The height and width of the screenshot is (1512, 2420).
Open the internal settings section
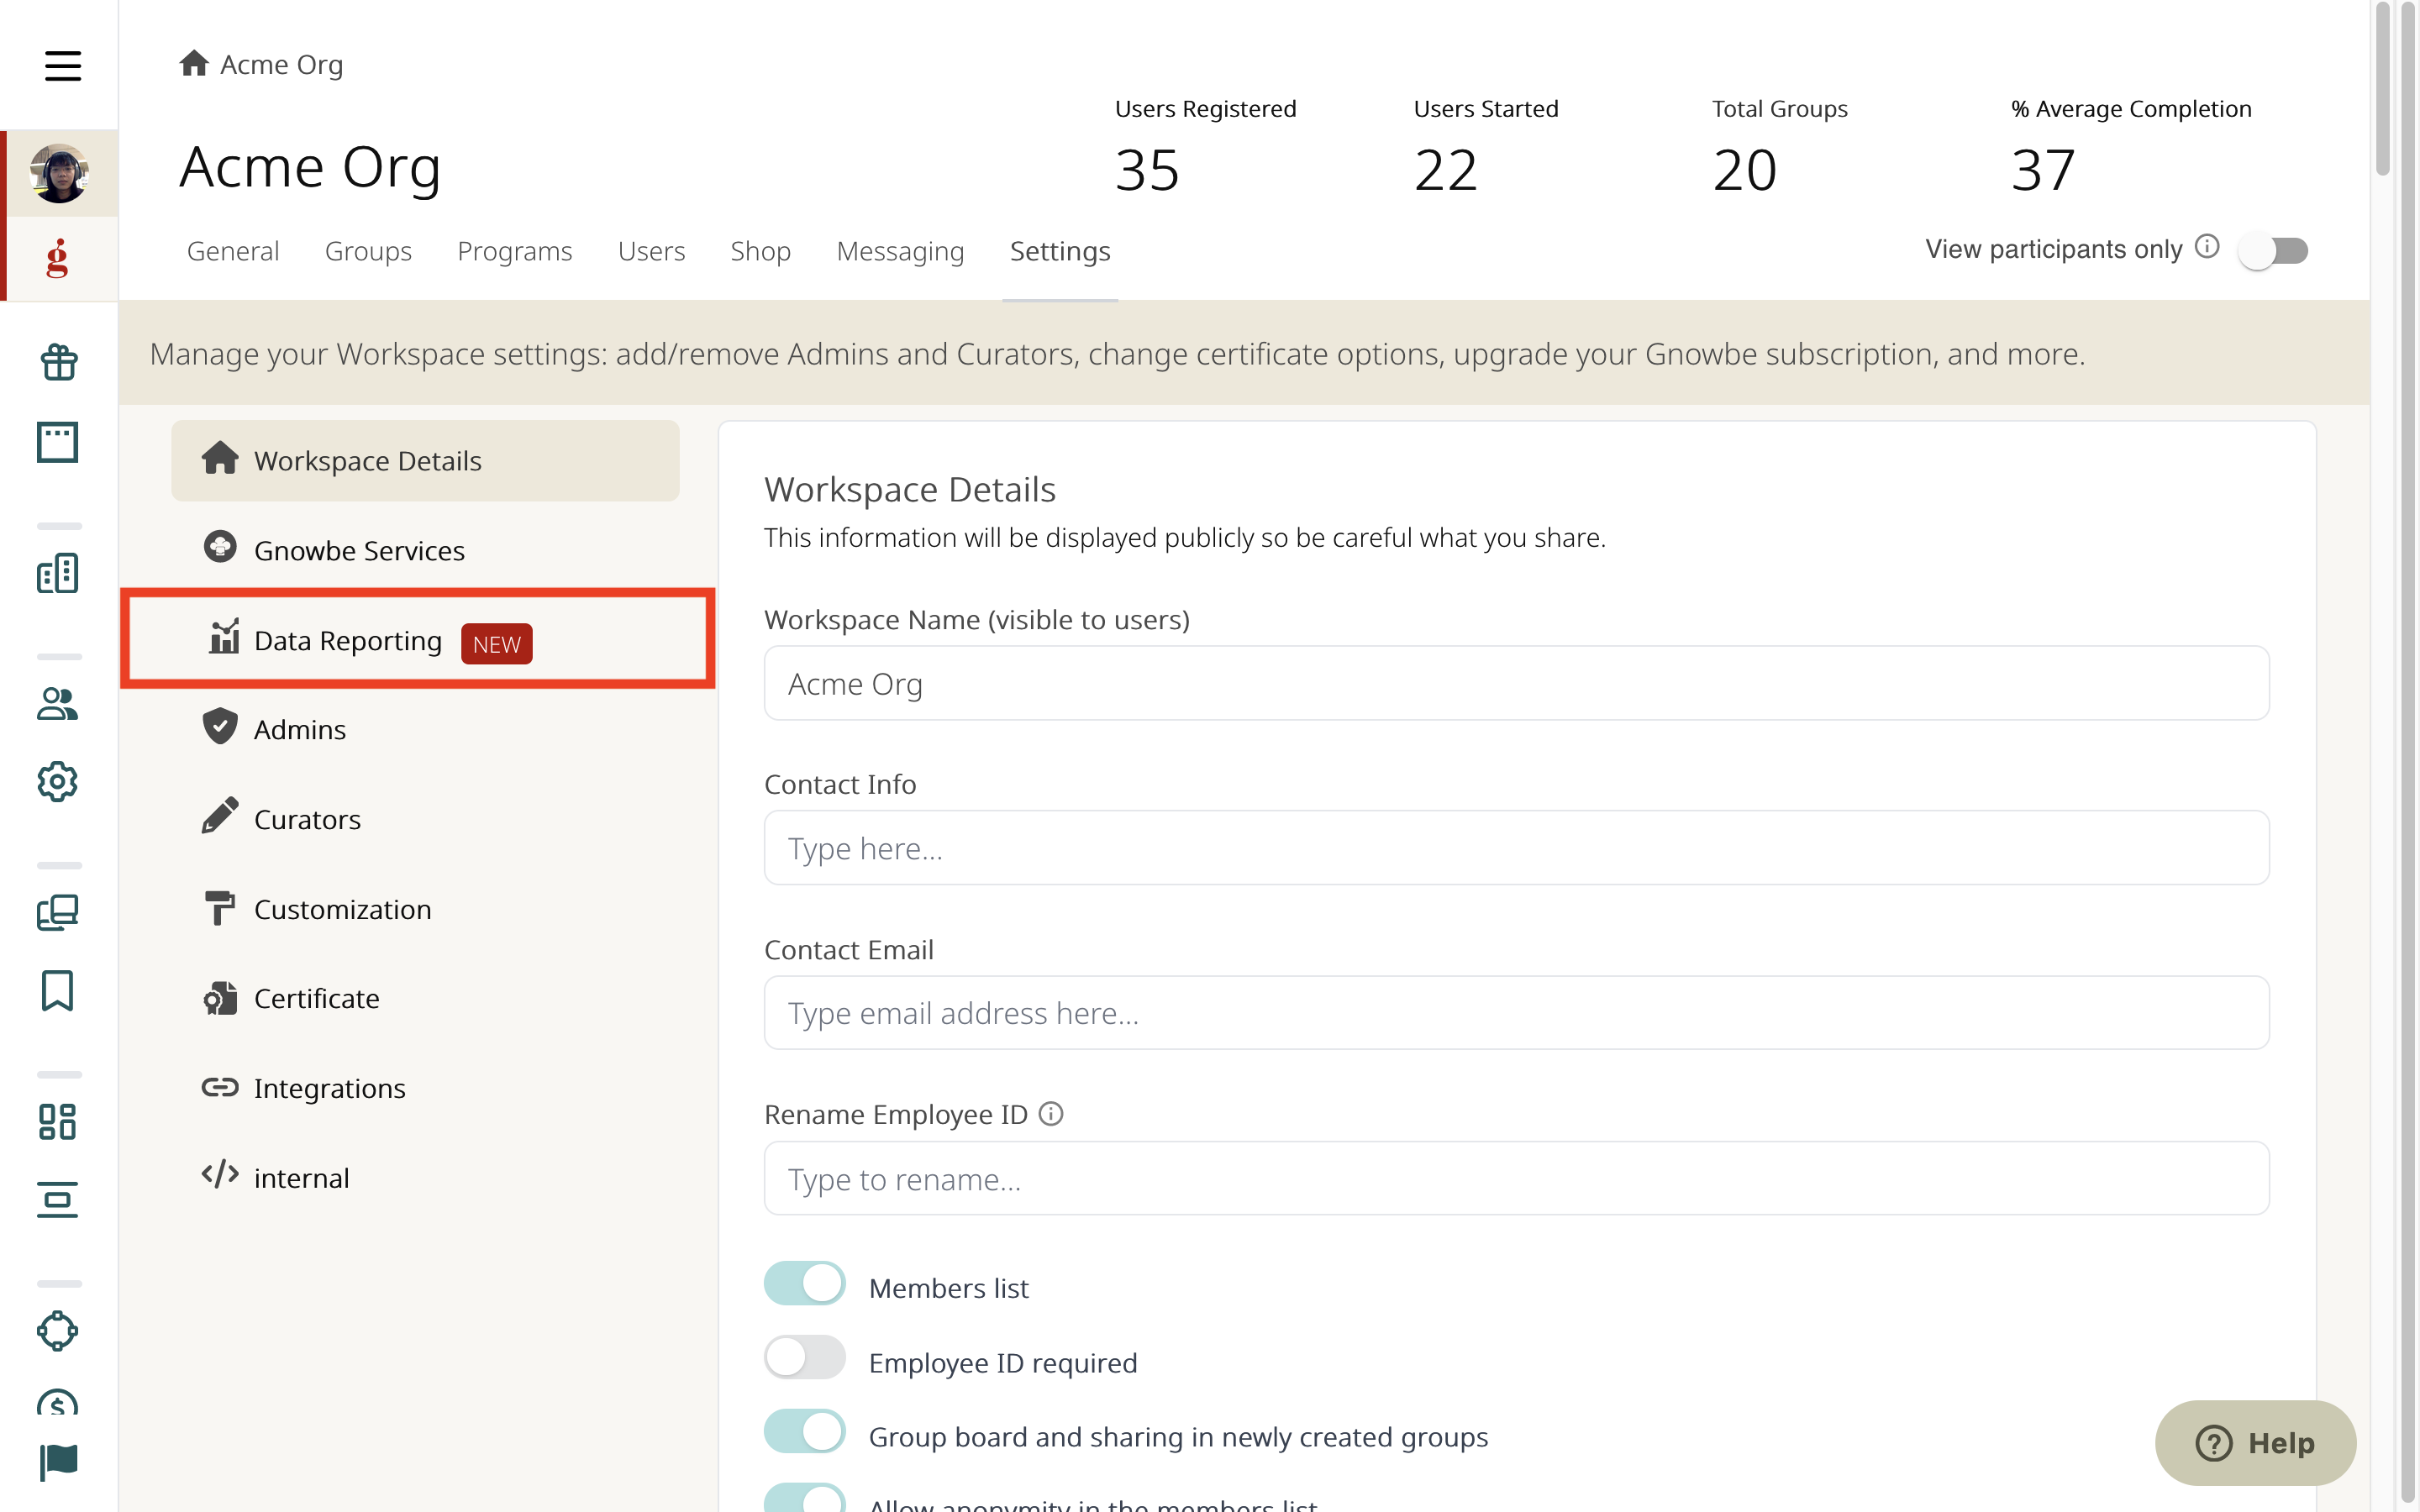tap(425, 1178)
